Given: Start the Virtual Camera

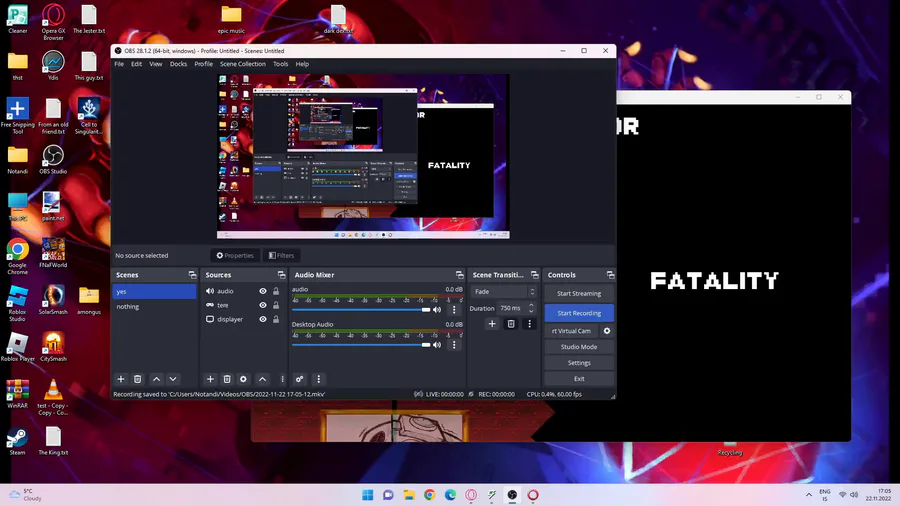Looking at the screenshot, I should 571,331.
